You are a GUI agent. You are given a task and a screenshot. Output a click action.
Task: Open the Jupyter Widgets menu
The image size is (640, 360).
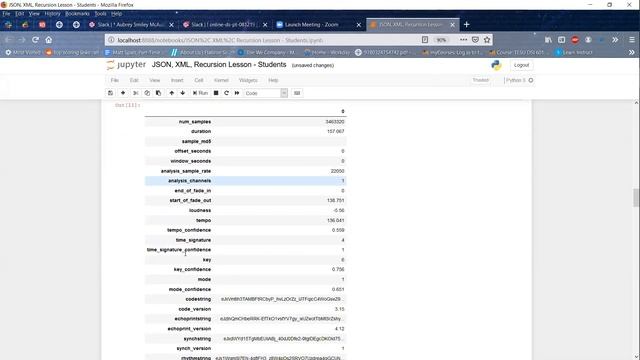tap(248, 80)
